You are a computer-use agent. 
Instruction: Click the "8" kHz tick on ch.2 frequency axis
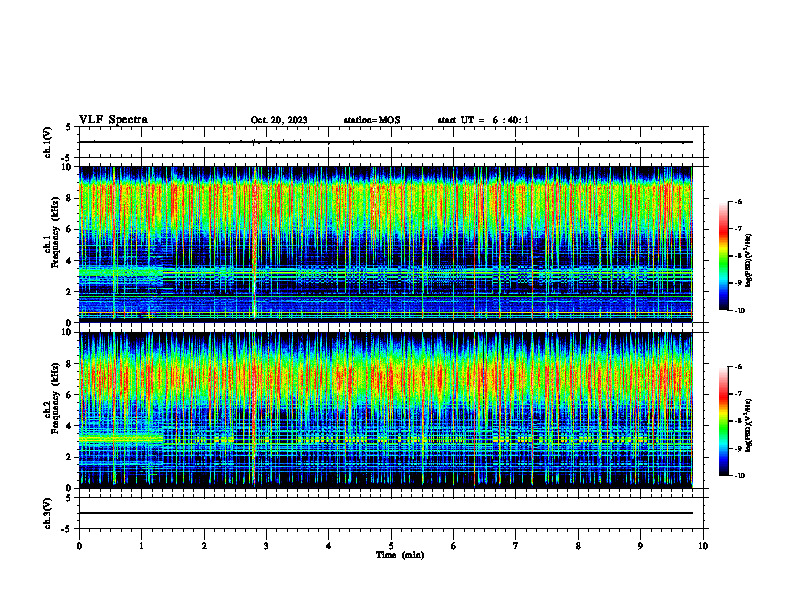69,364
